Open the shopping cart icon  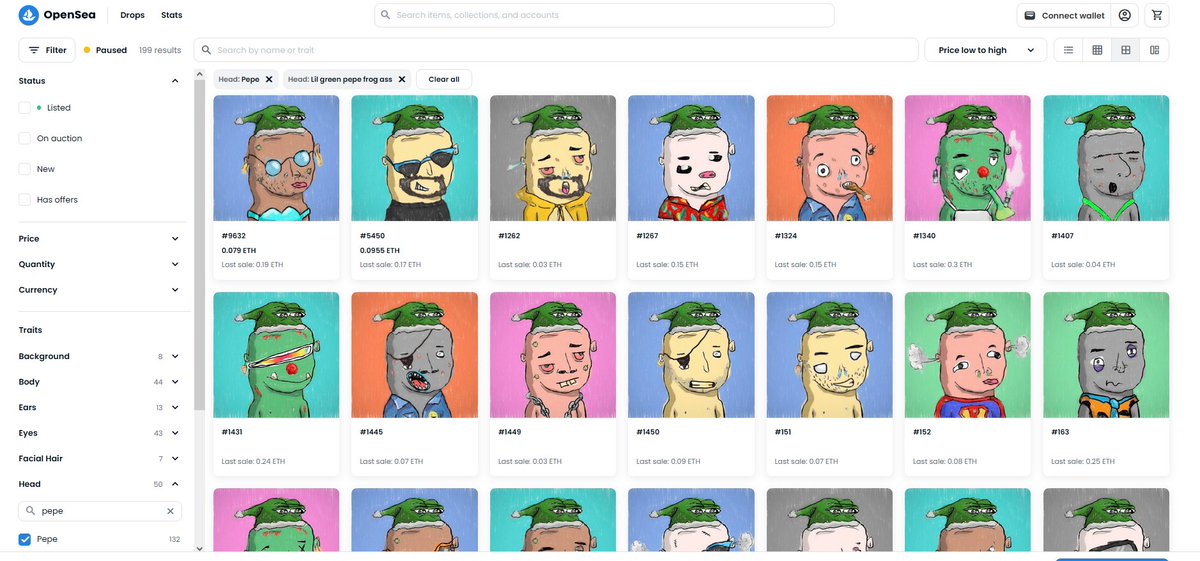tap(1157, 15)
